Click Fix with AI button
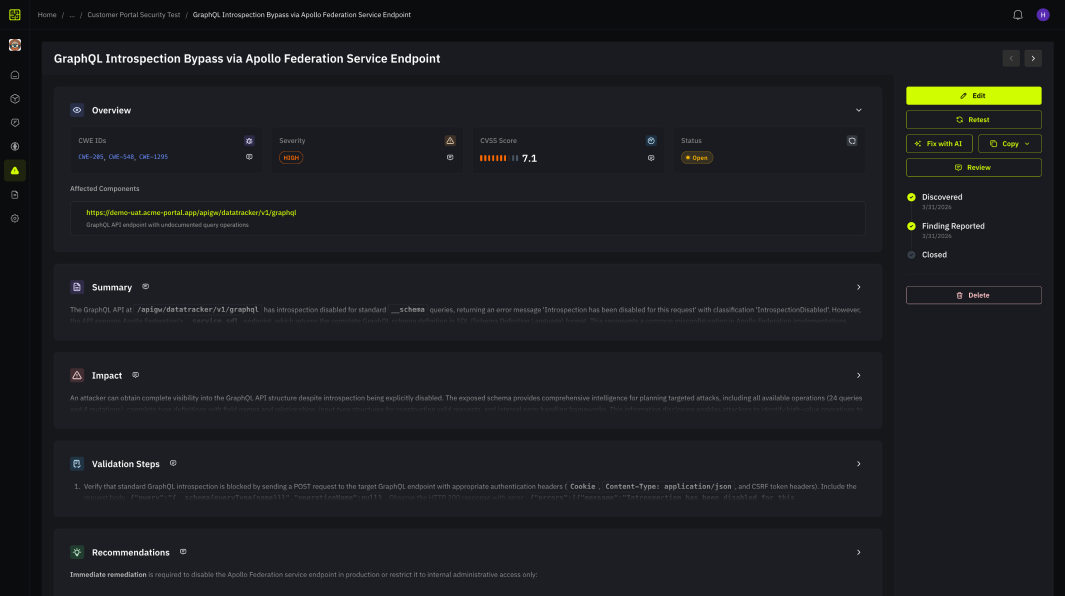Image resolution: width=1065 pixels, height=596 pixels. click(939, 143)
